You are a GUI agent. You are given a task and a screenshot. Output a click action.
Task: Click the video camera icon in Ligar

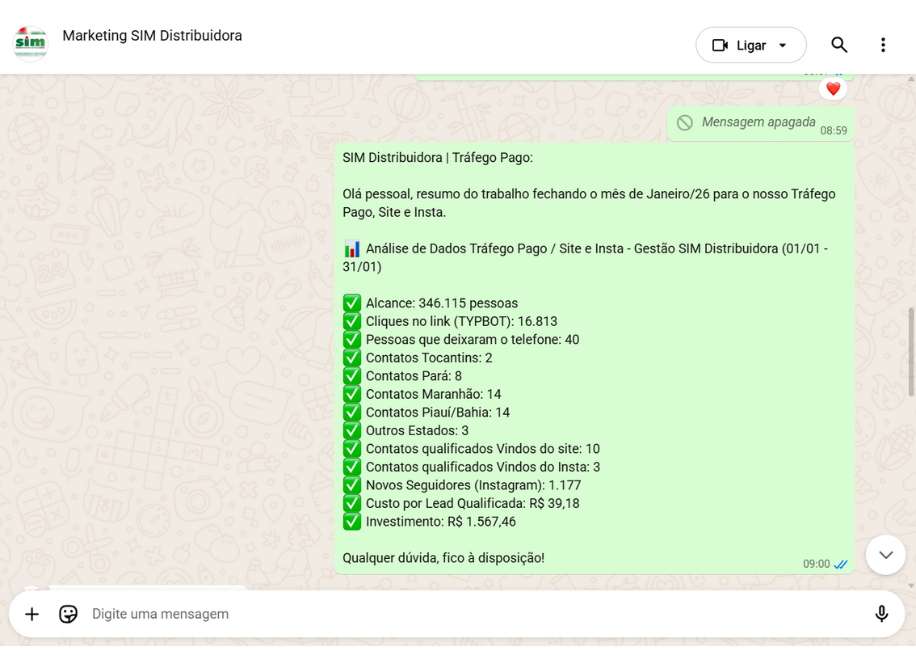[x=720, y=45]
